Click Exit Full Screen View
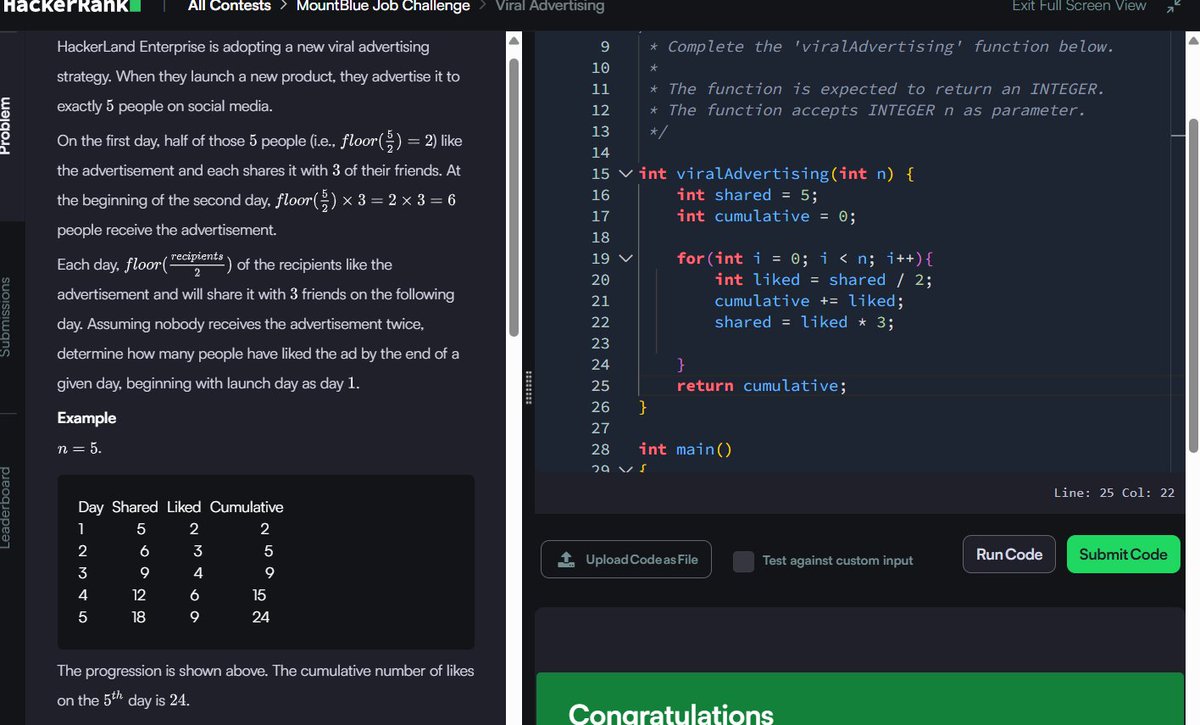Screen dimensions: 1200x725 tap(1079, 6)
